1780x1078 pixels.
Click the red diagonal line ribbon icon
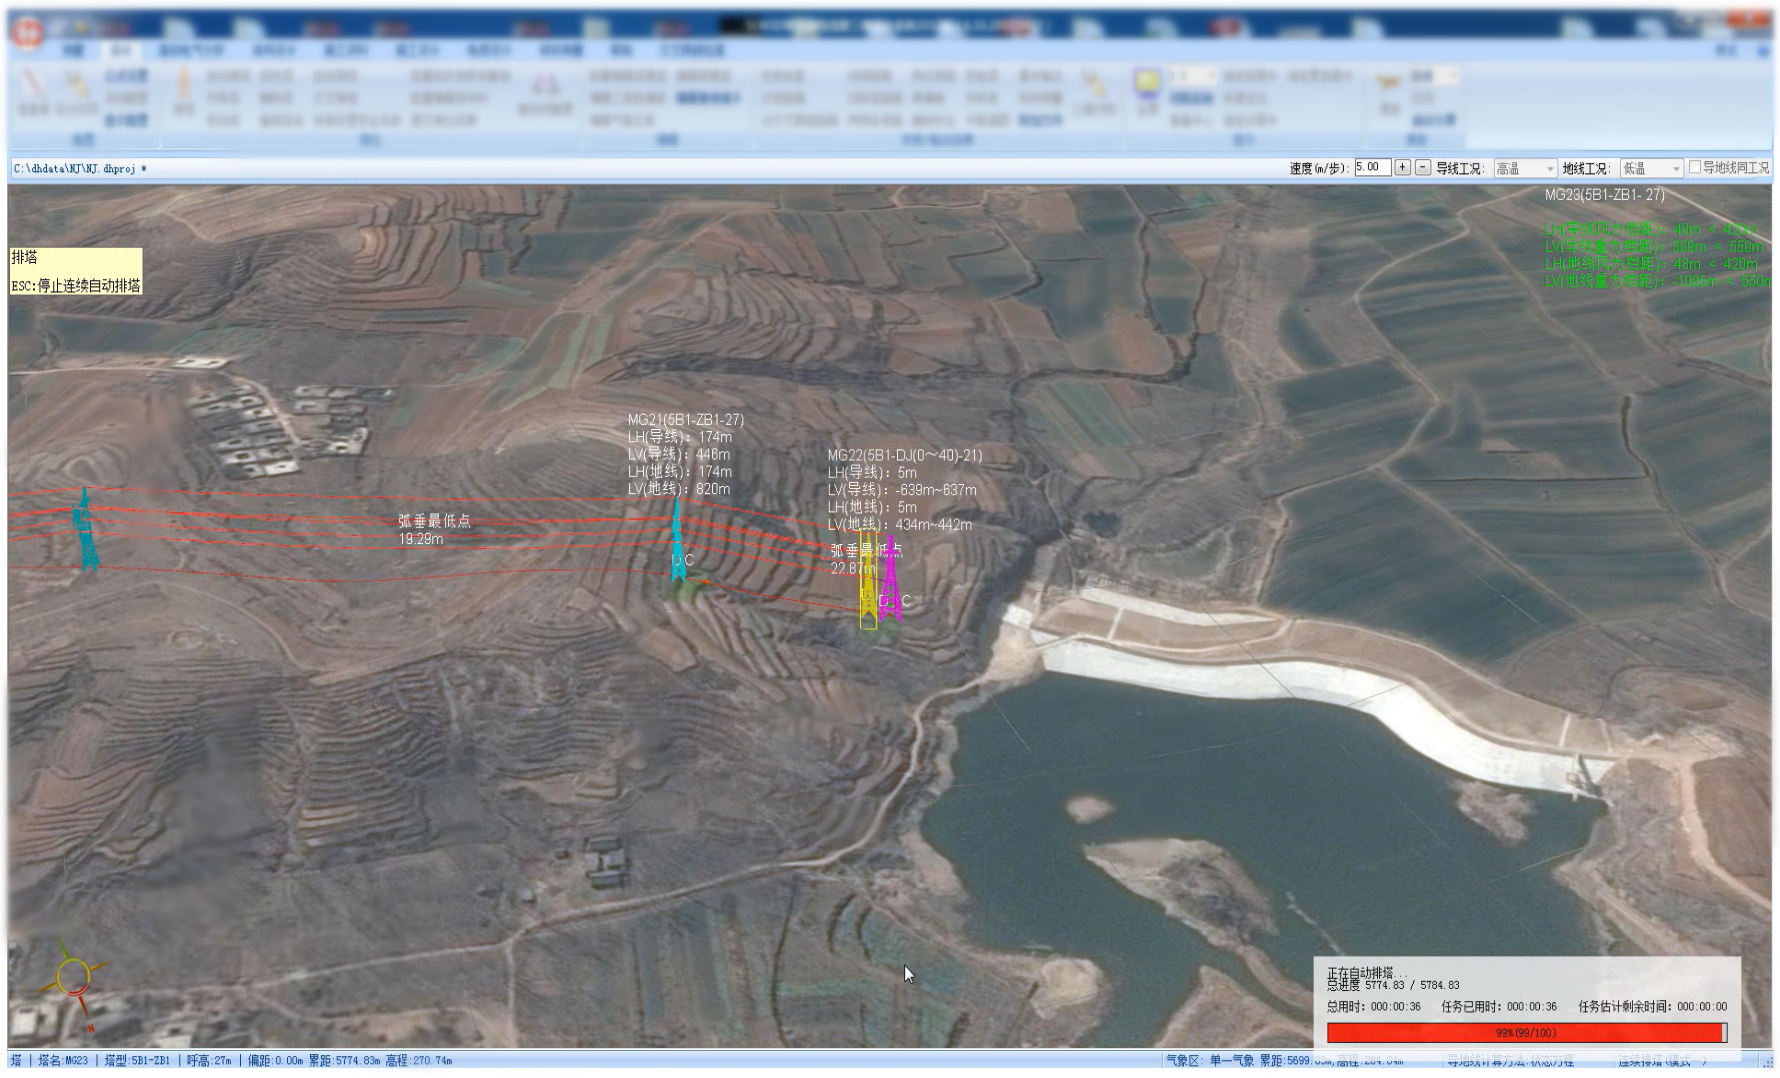pos(33,82)
